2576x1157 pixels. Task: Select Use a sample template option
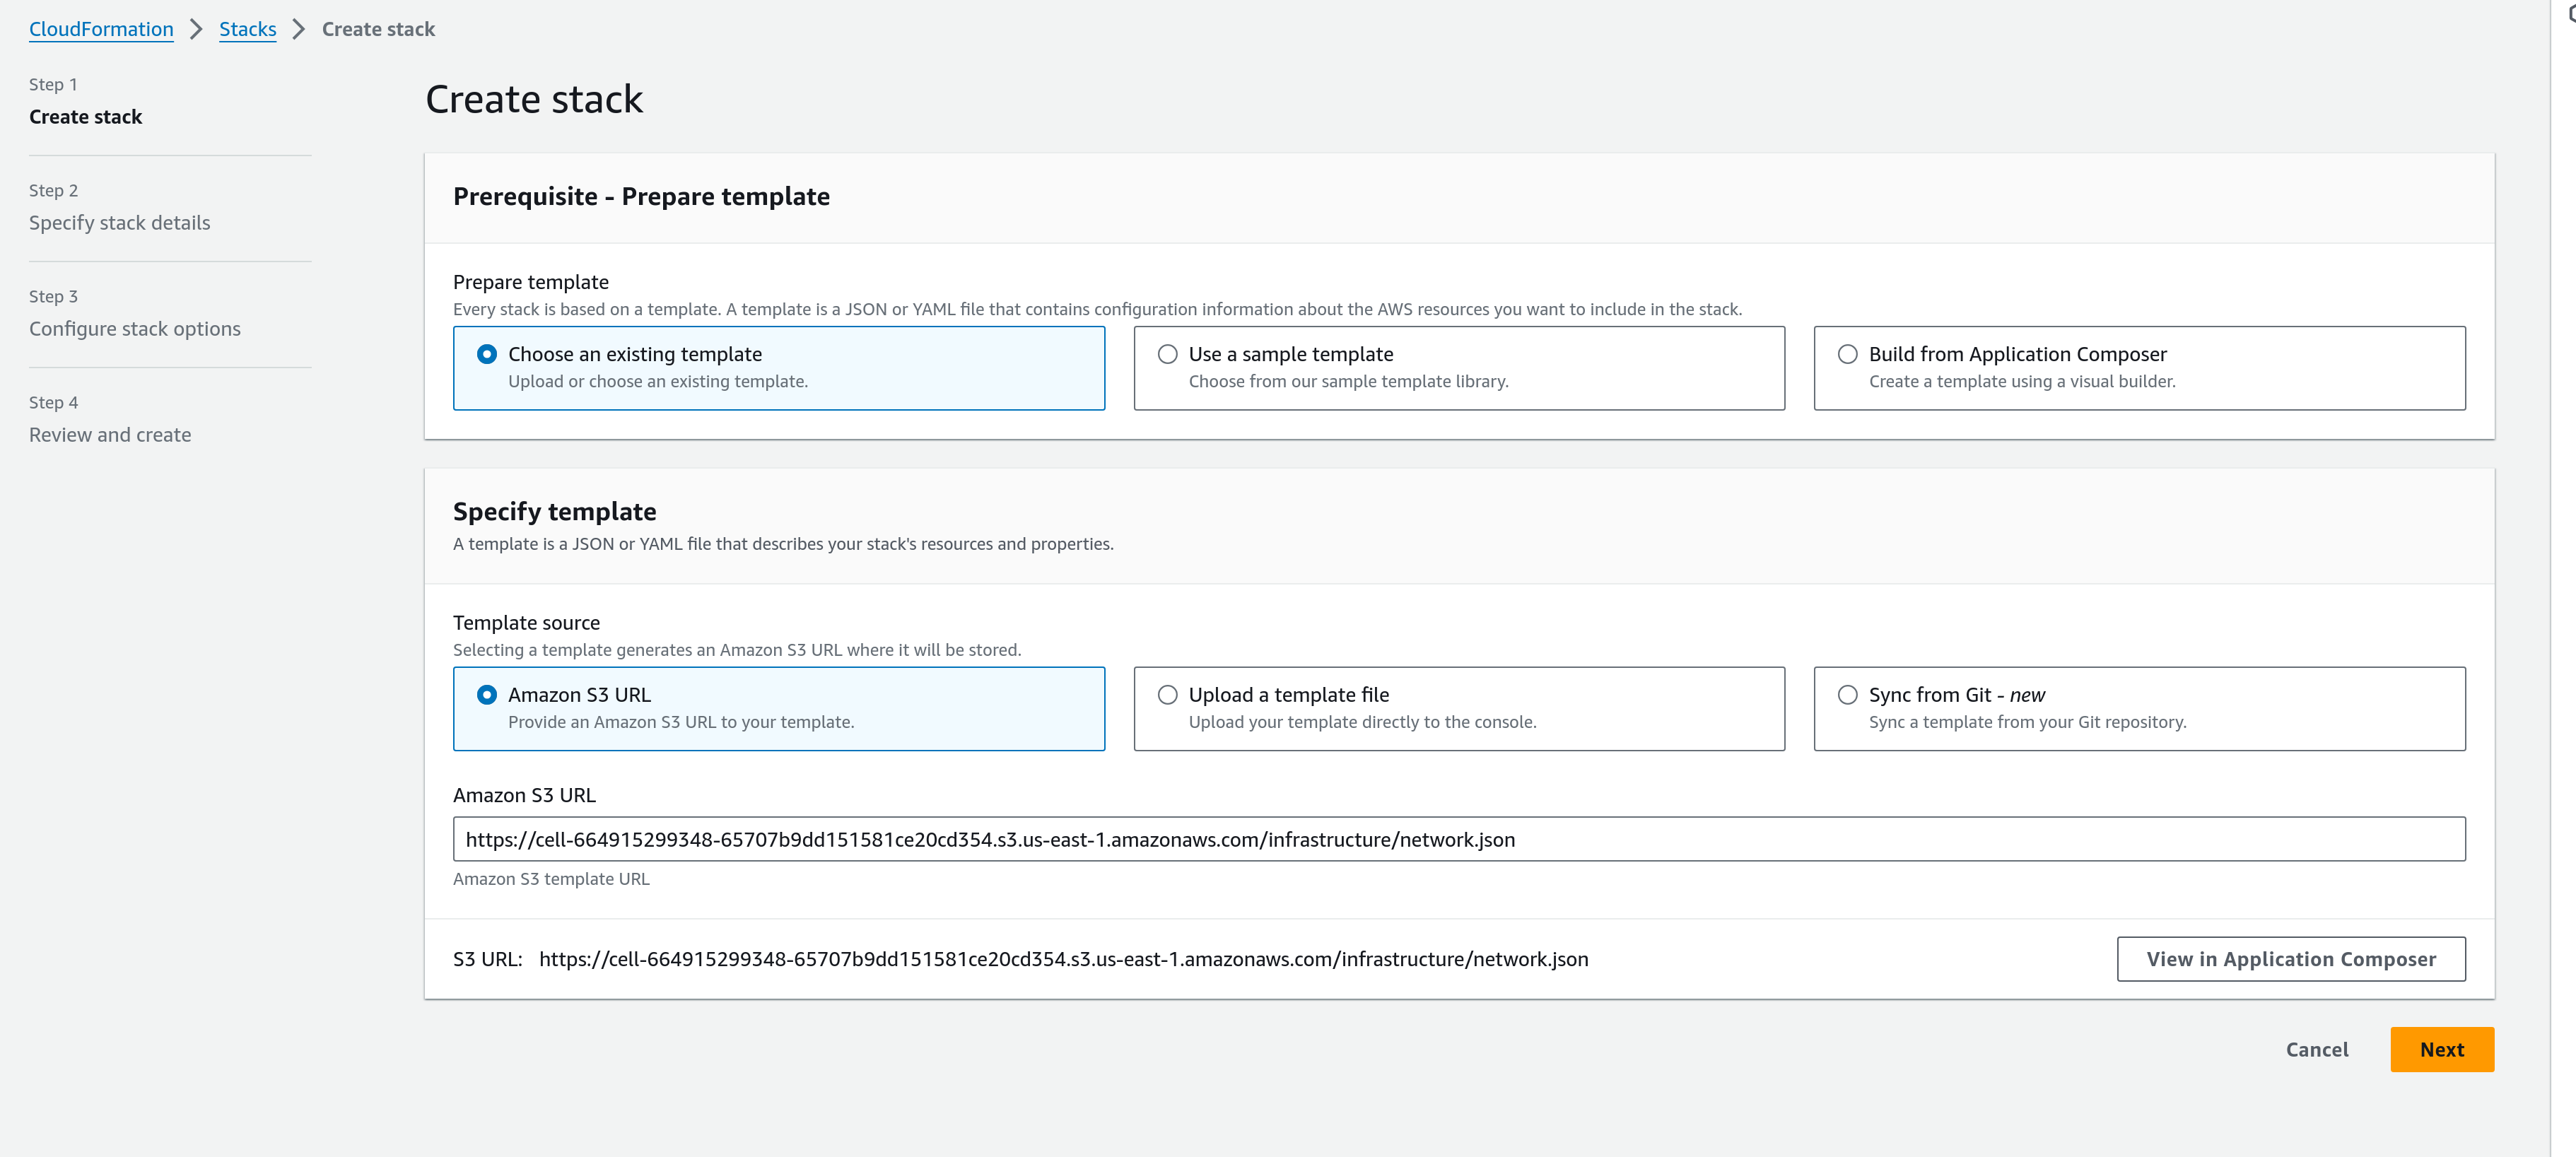1167,354
